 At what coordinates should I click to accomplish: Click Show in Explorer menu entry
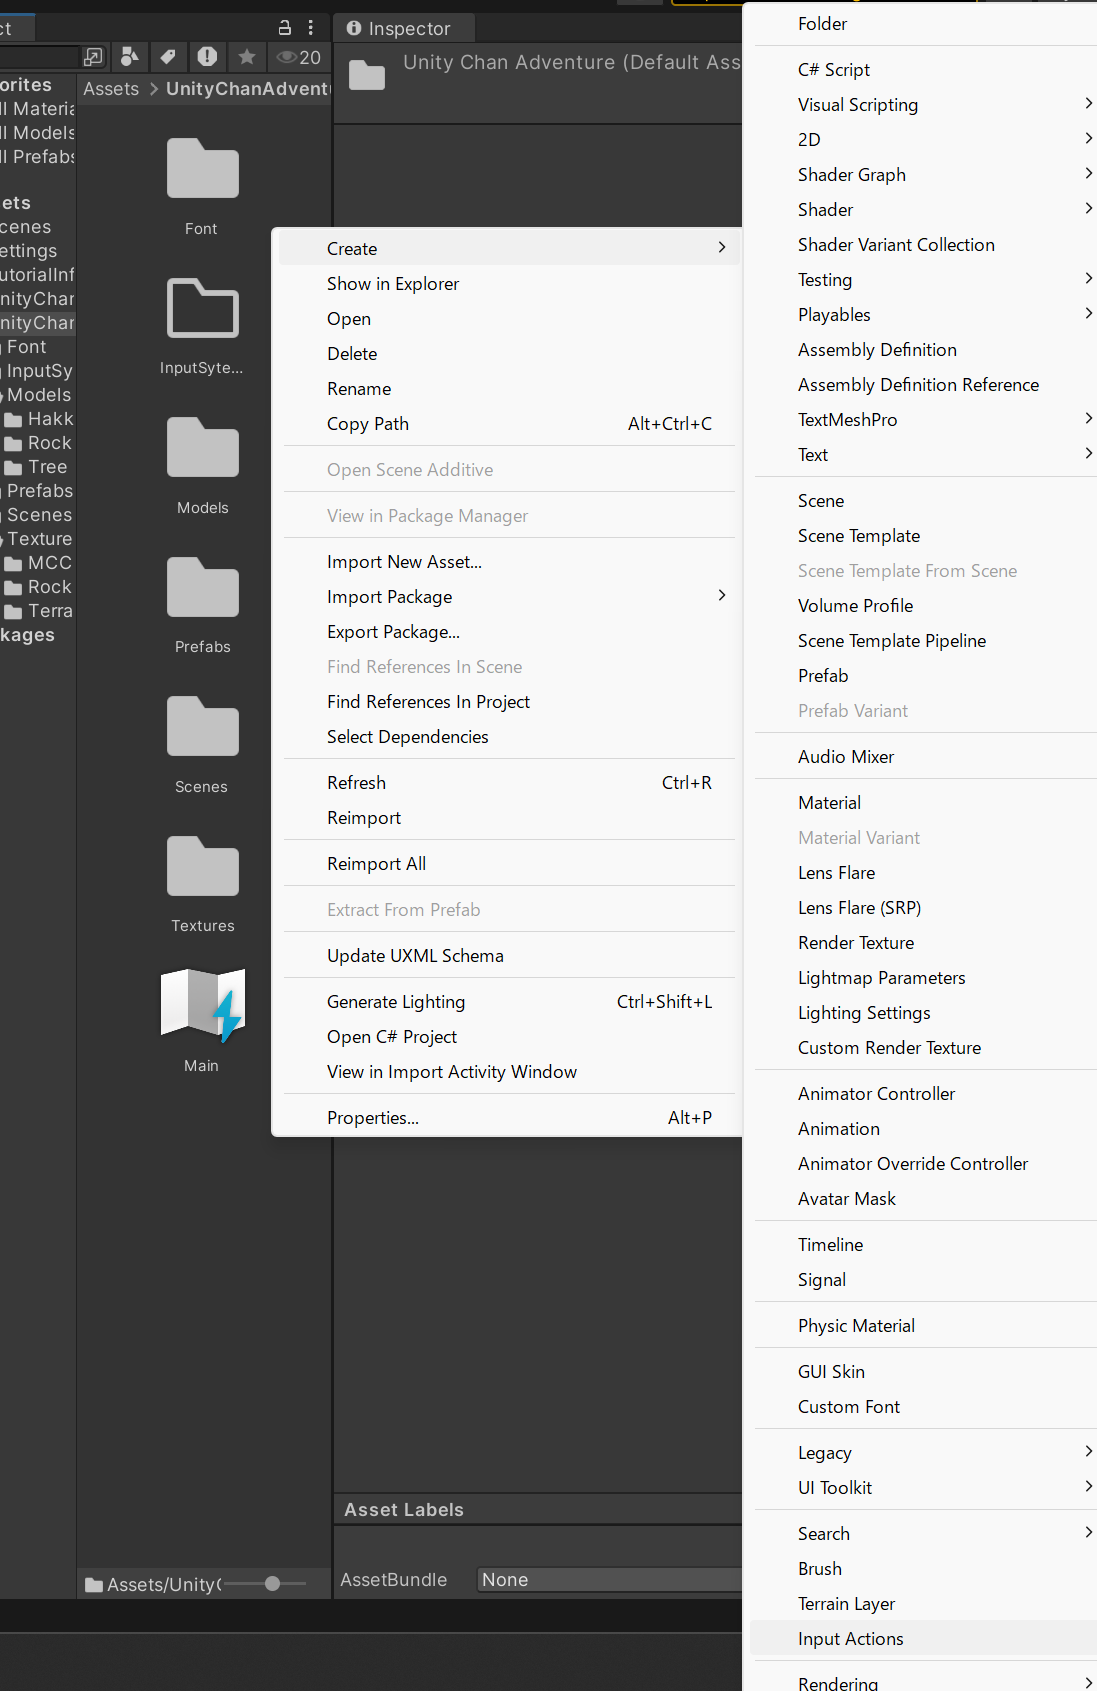tap(393, 284)
